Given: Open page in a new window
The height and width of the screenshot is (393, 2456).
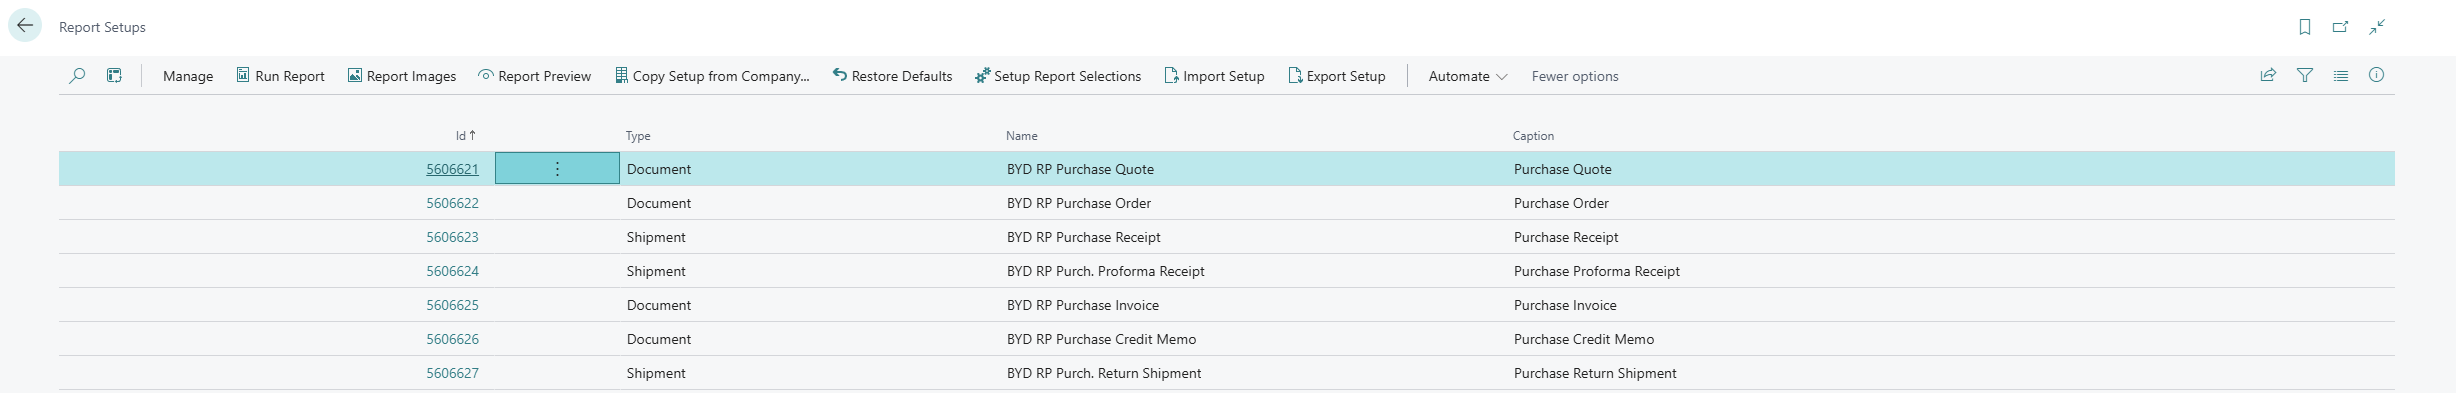Looking at the screenshot, I should pos(2341,27).
